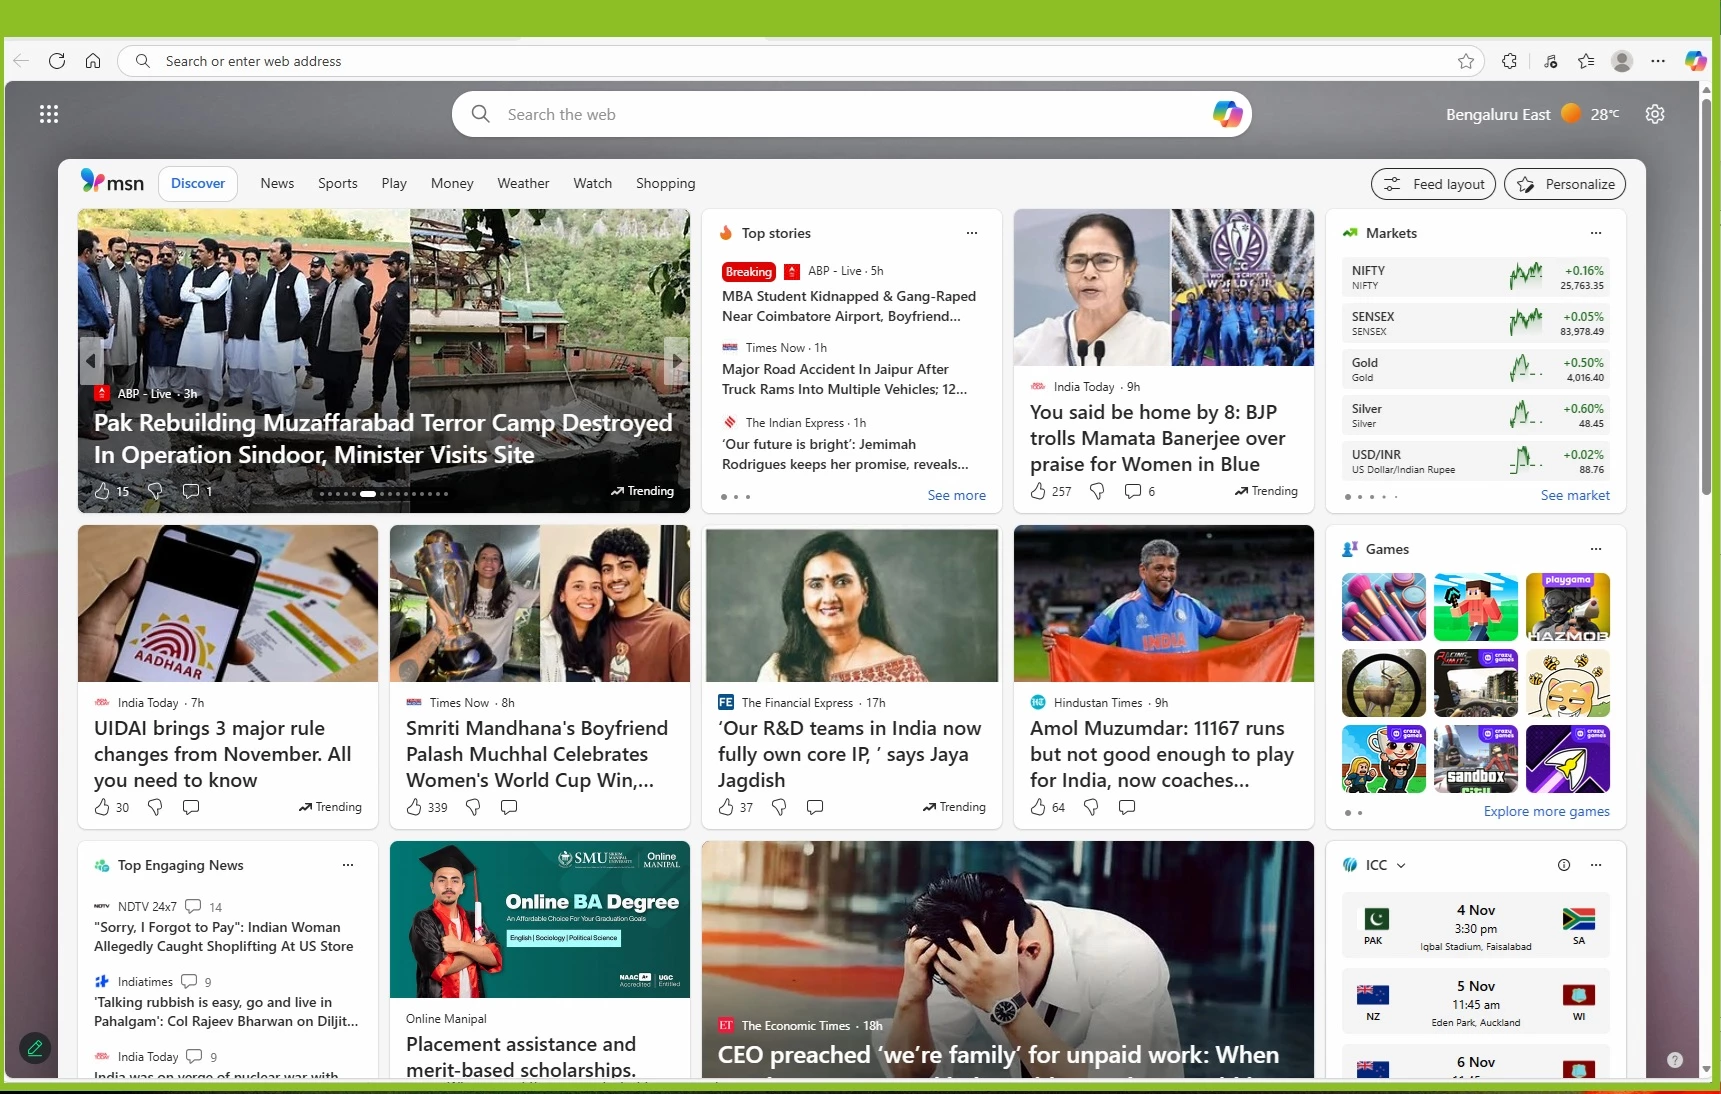Open the Shopping tab
This screenshot has height=1094, width=1721.
[x=666, y=183]
